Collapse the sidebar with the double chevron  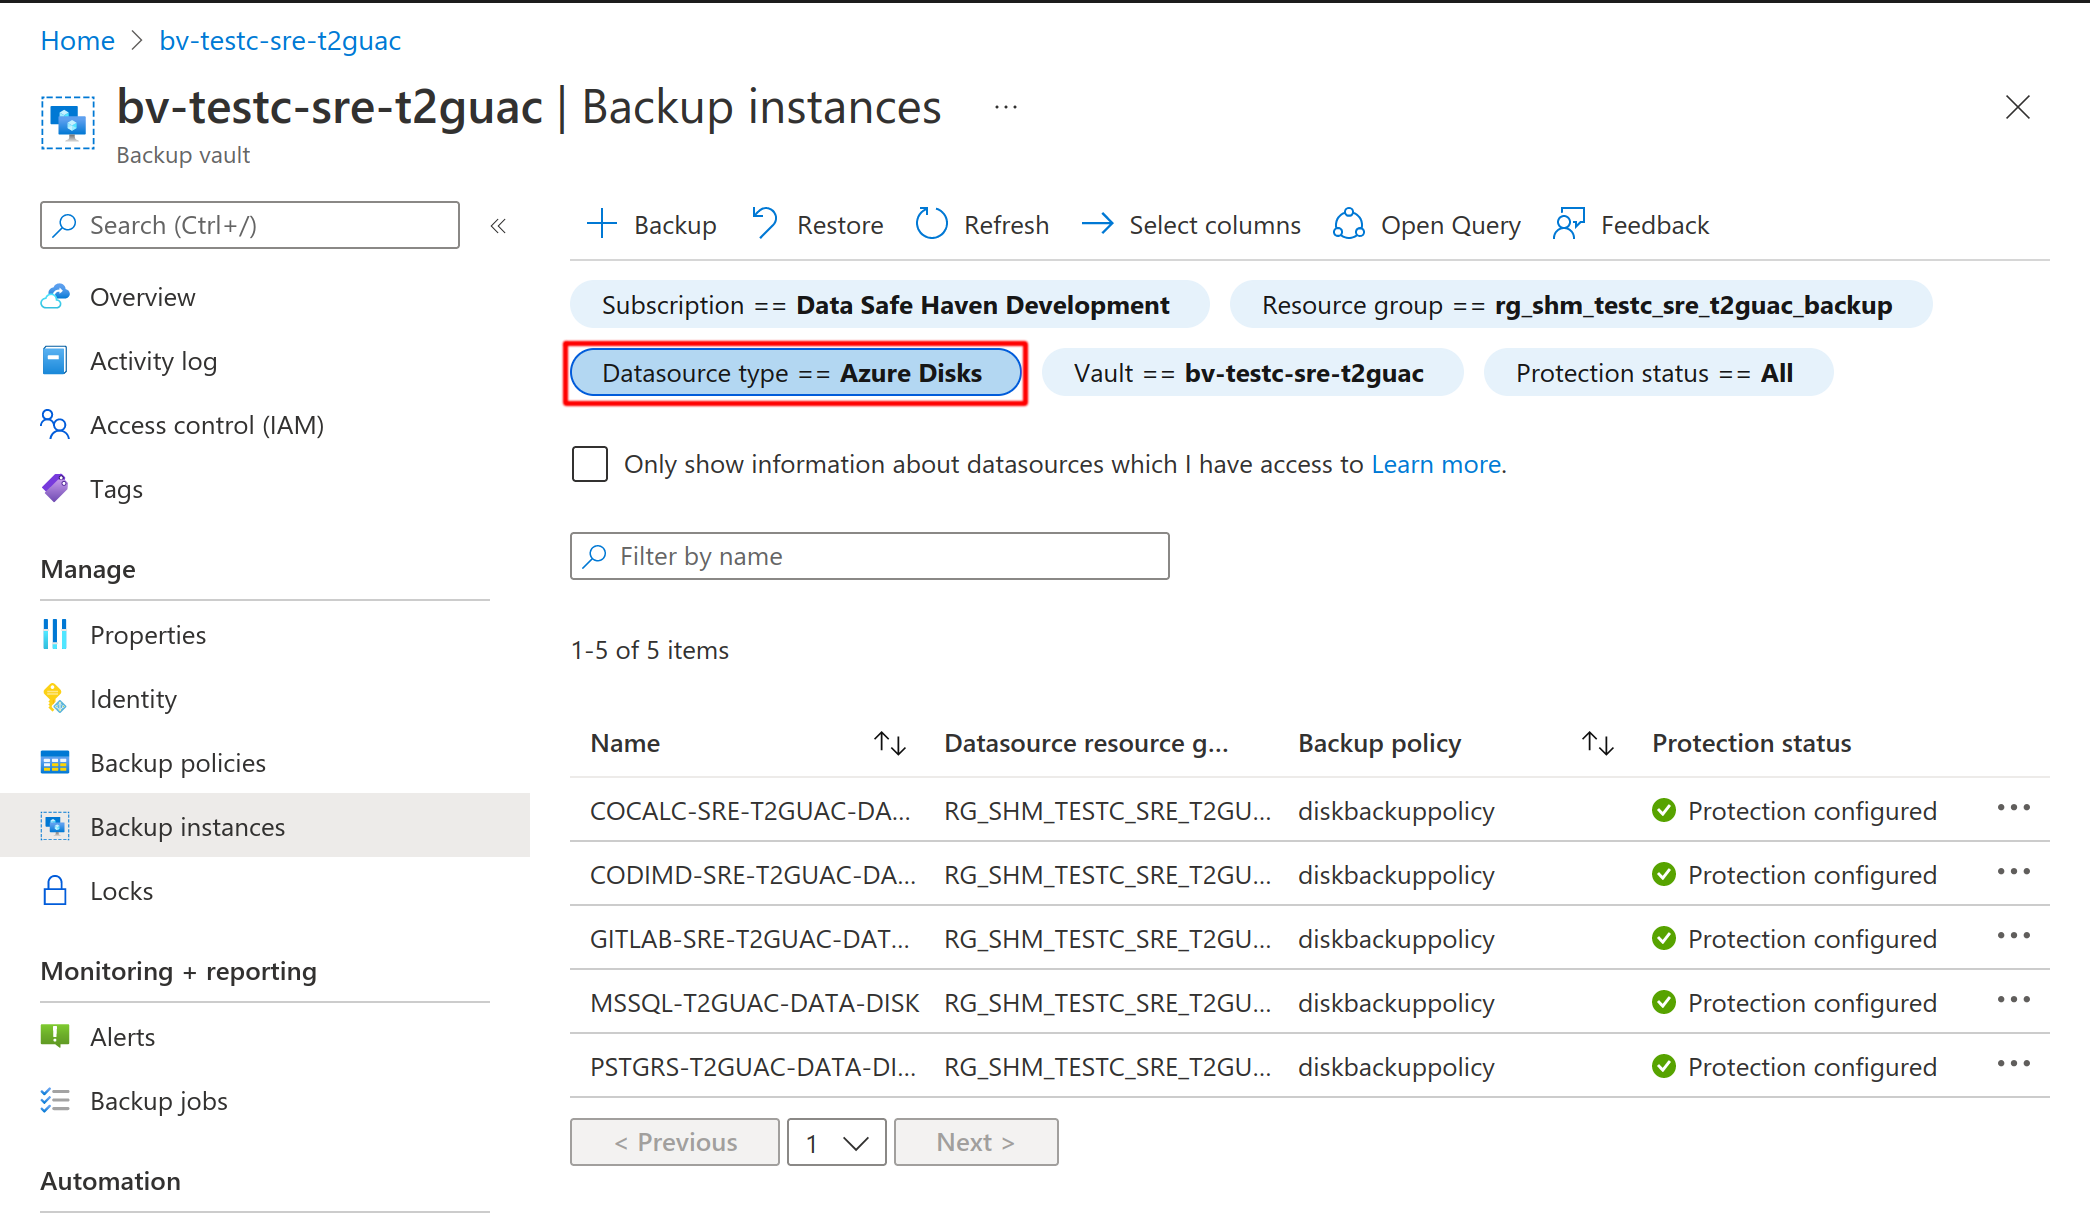(498, 226)
